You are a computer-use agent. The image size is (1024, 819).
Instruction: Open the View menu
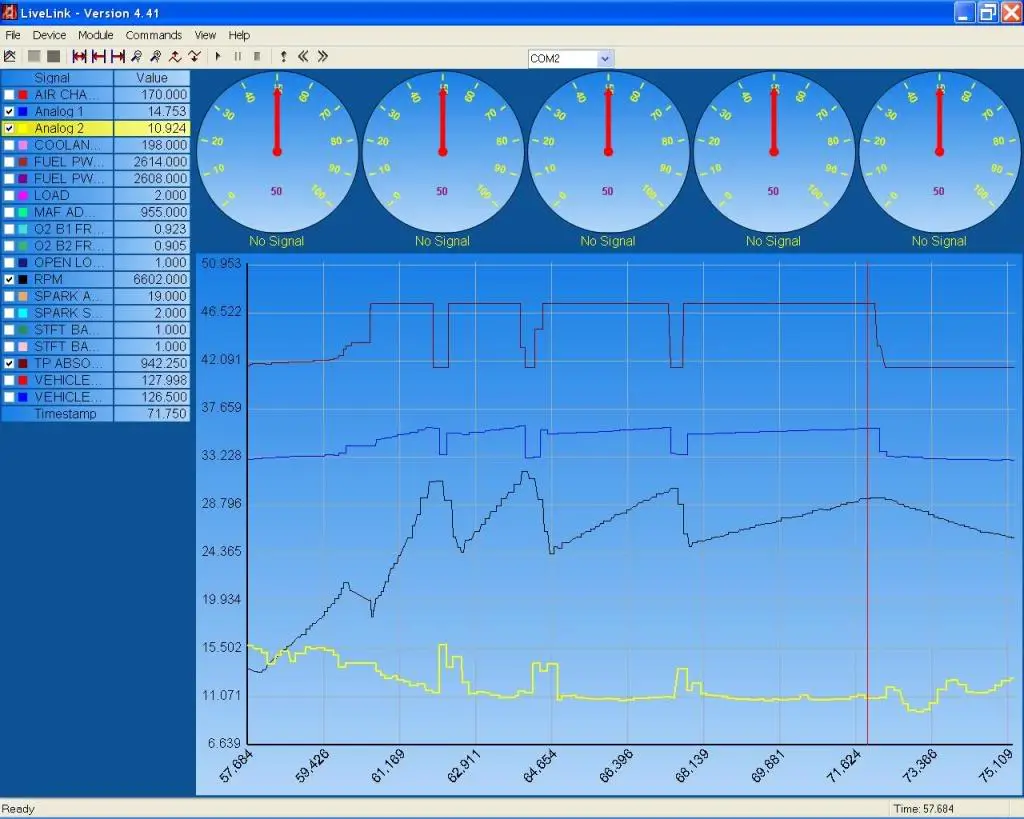pos(205,35)
